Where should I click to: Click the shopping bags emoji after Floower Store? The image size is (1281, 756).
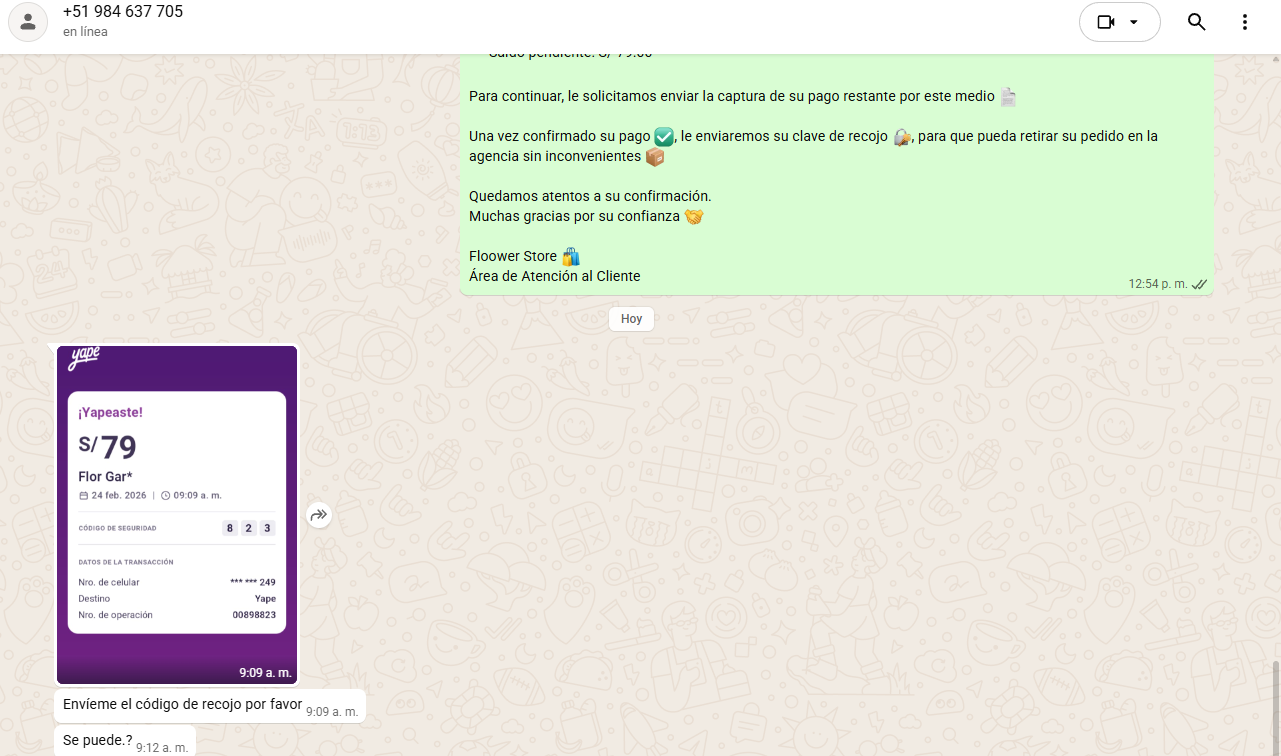point(571,256)
